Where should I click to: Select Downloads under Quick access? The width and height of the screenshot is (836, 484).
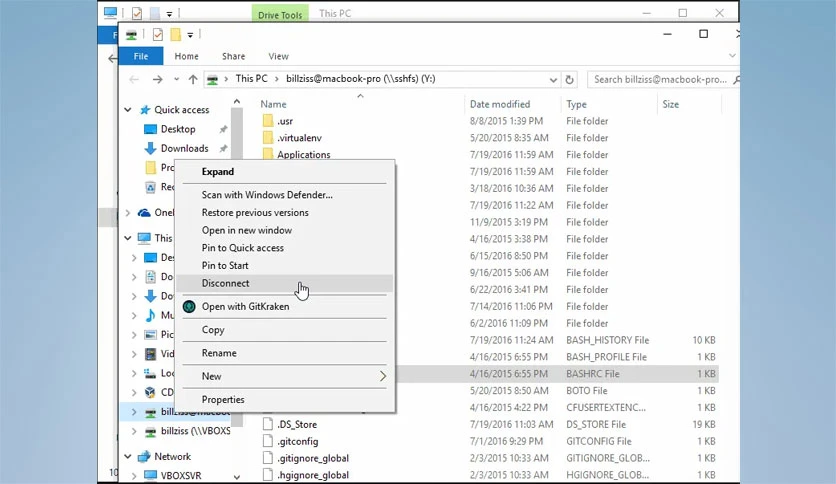184,148
